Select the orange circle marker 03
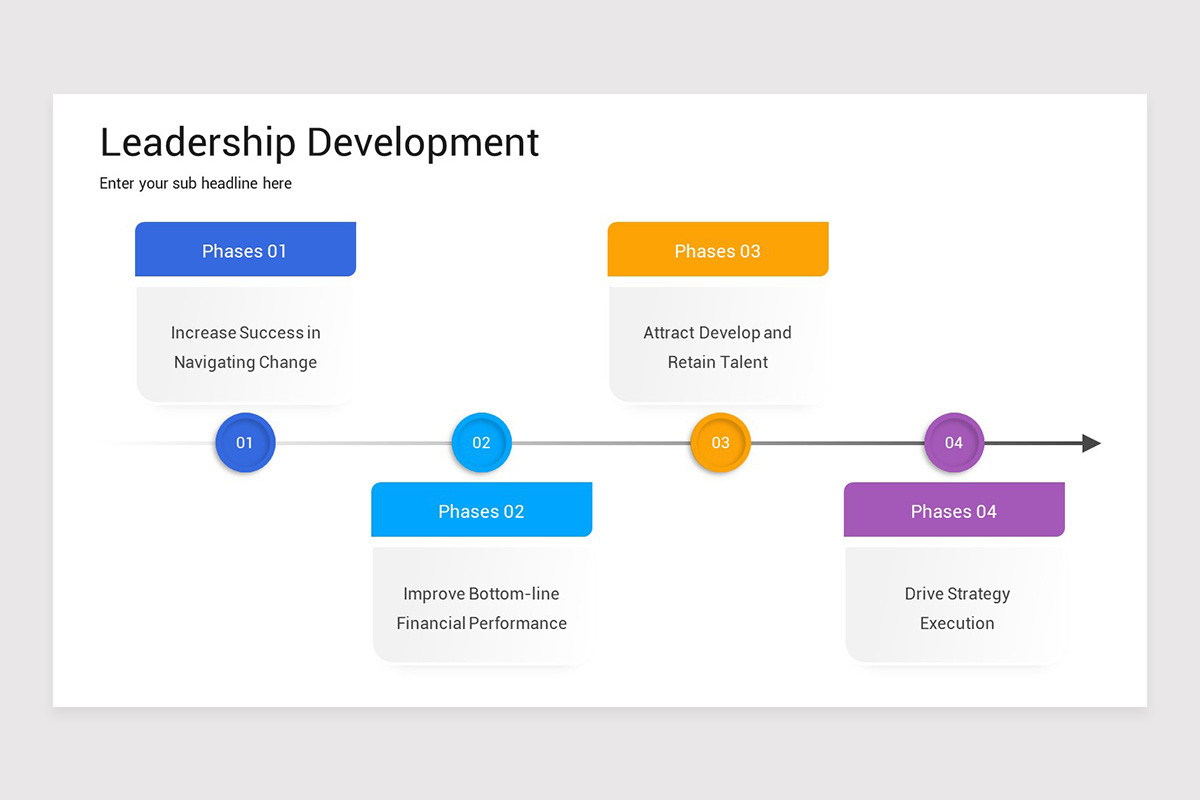This screenshot has height=800, width=1200. (718, 442)
